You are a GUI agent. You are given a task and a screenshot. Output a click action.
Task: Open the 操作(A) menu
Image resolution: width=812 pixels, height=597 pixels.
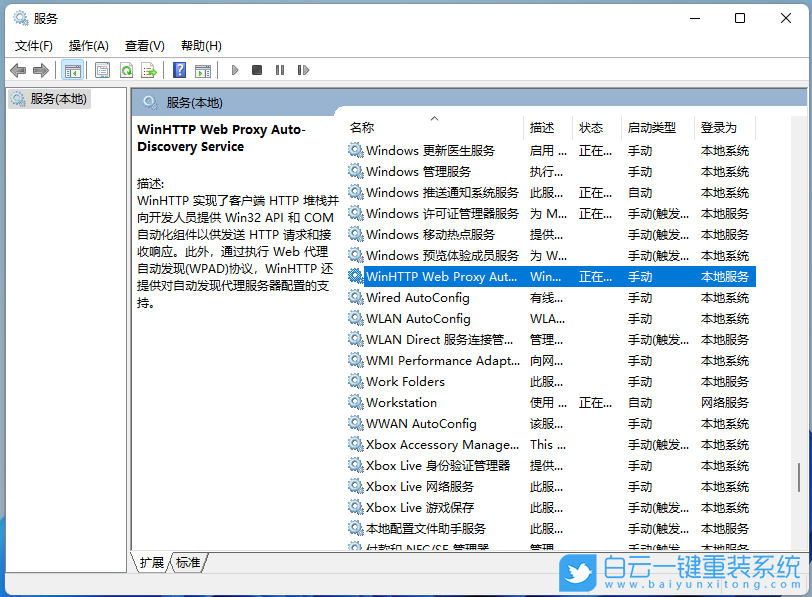tap(89, 45)
